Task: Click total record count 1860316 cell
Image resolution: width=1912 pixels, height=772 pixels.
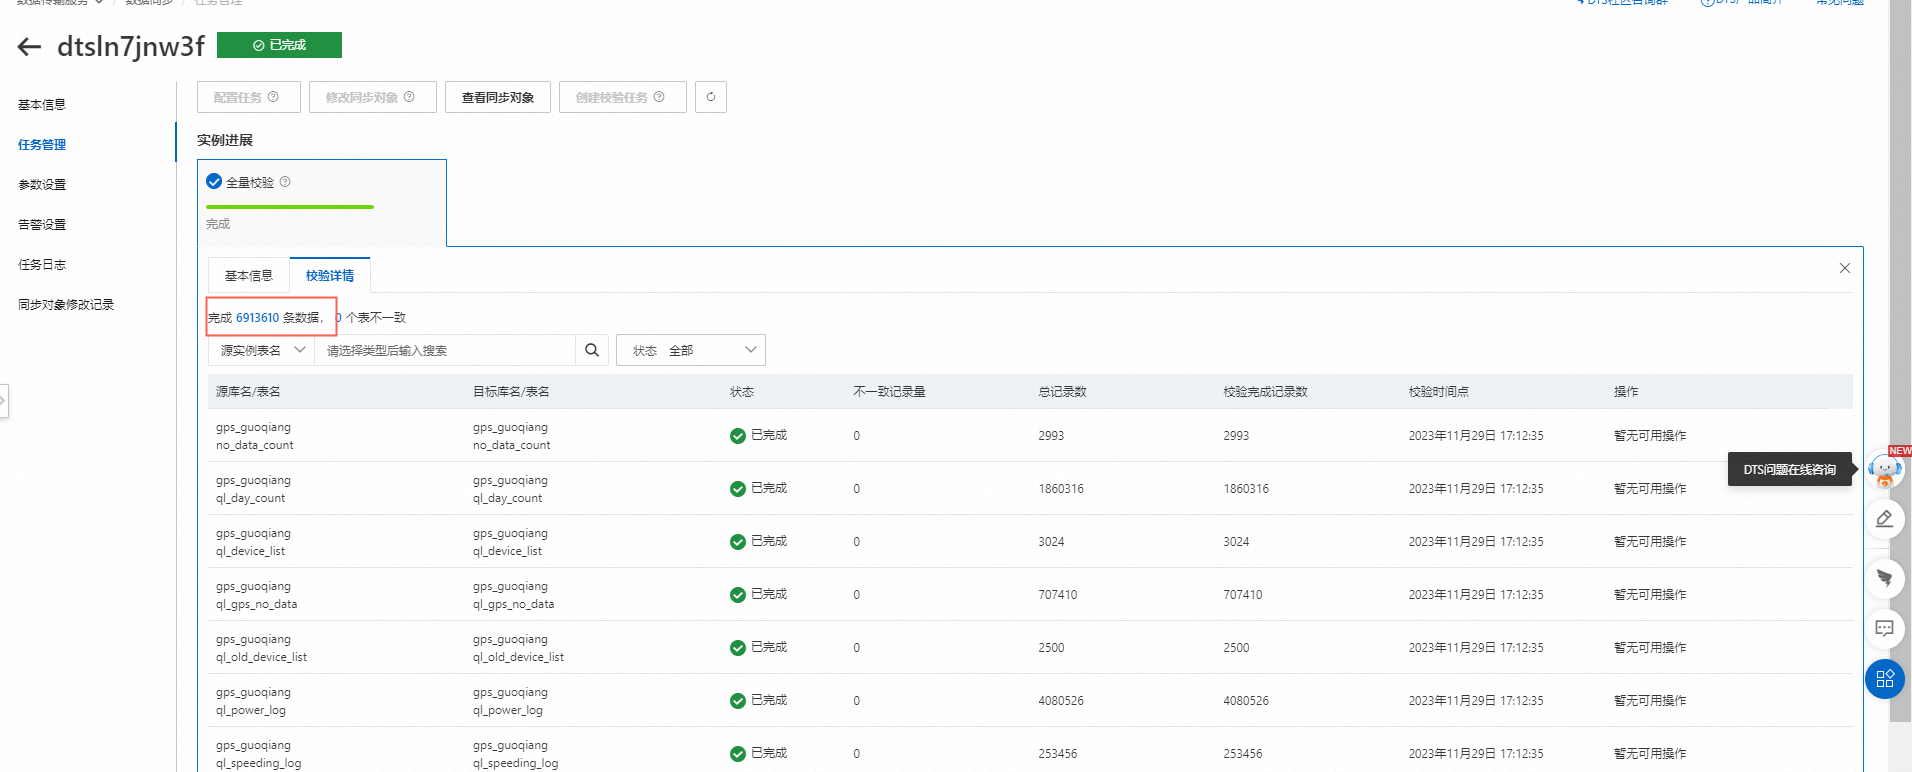Action: click(x=1061, y=489)
